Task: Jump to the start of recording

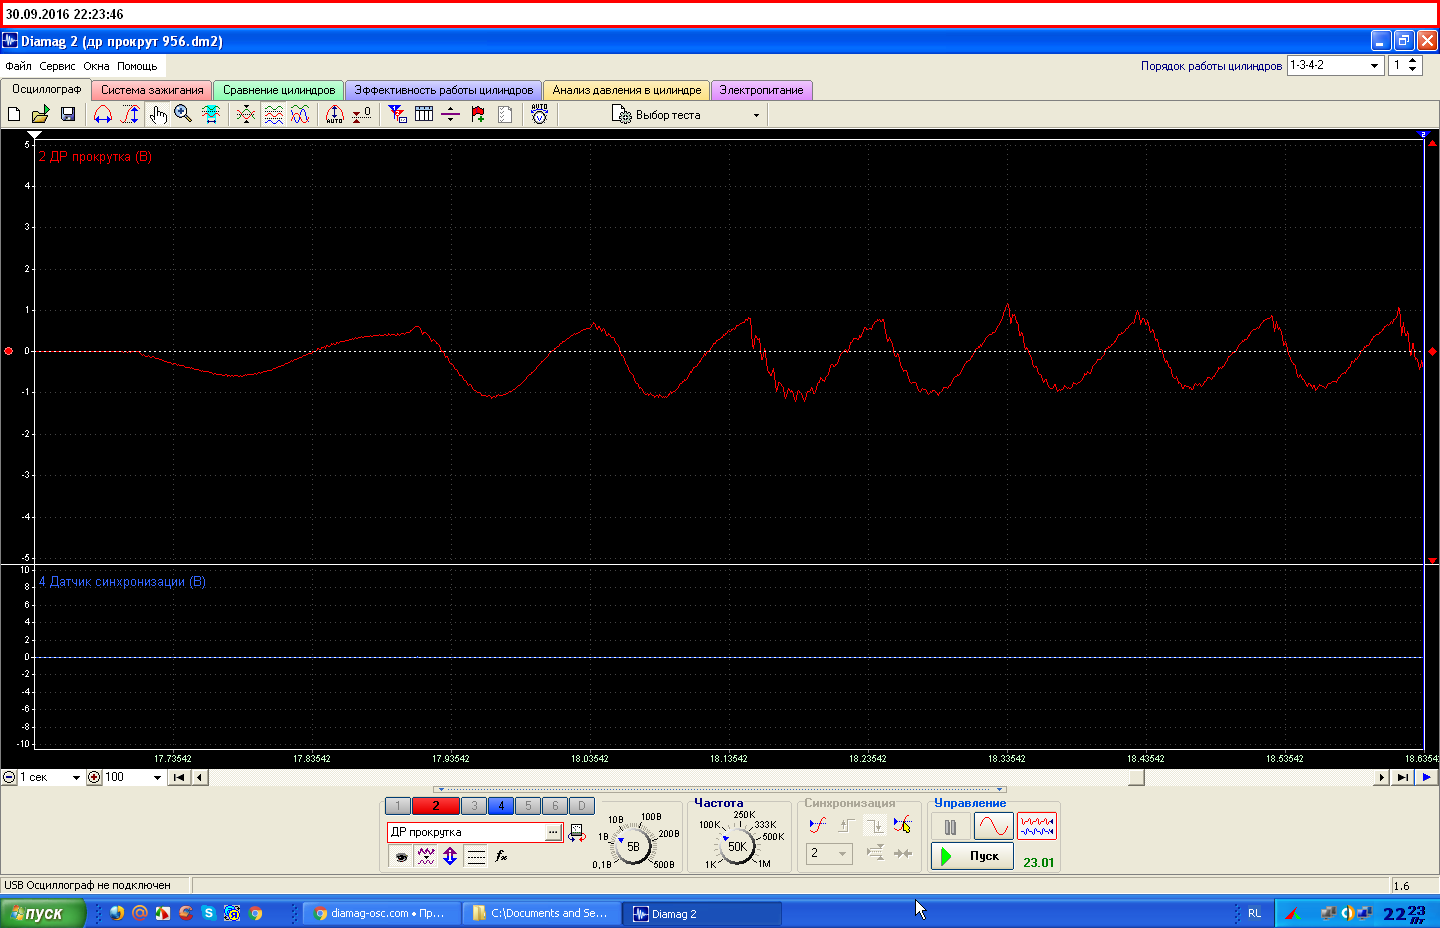Action: tap(179, 778)
